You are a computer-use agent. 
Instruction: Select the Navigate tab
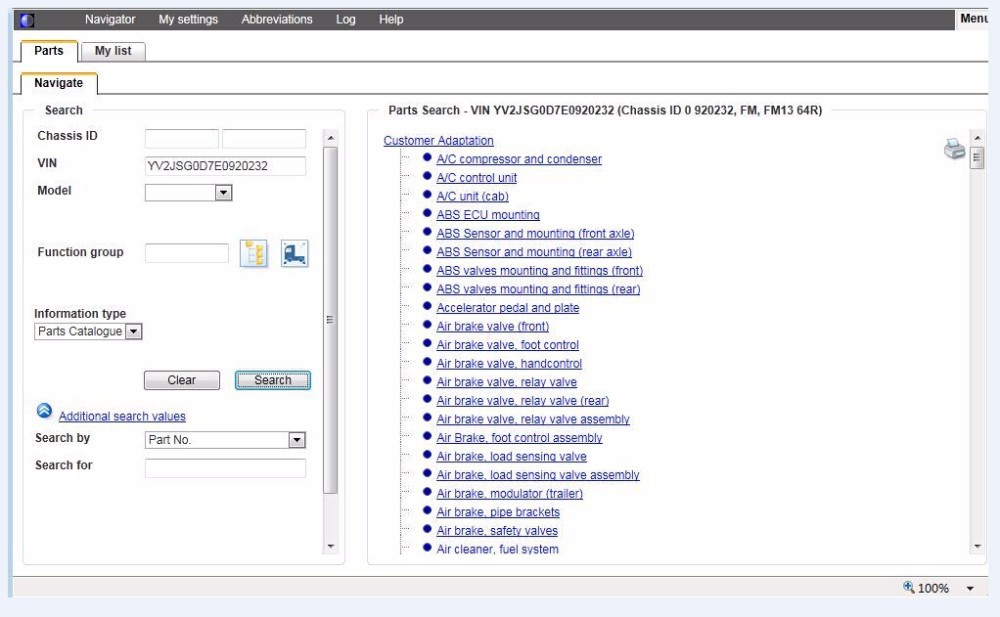point(59,83)
